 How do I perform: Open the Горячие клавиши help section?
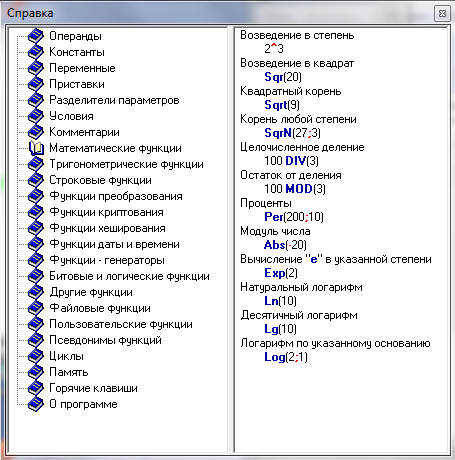(x=93, y=388)
